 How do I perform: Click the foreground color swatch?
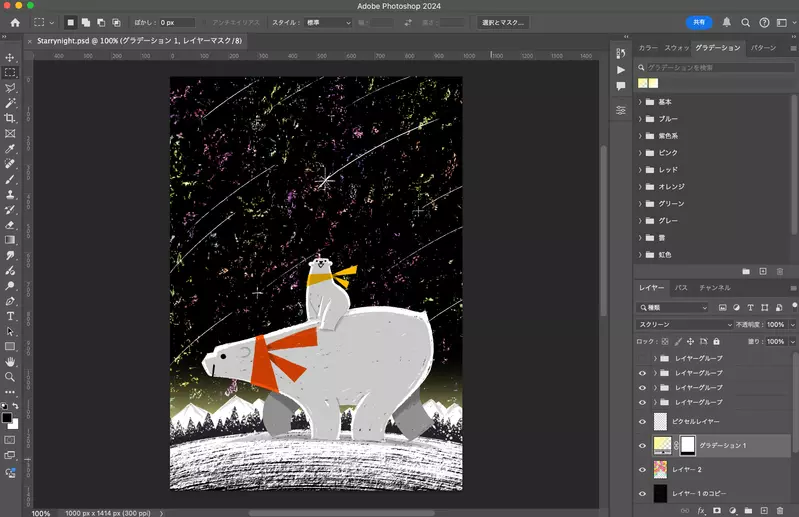pos(7,417)
